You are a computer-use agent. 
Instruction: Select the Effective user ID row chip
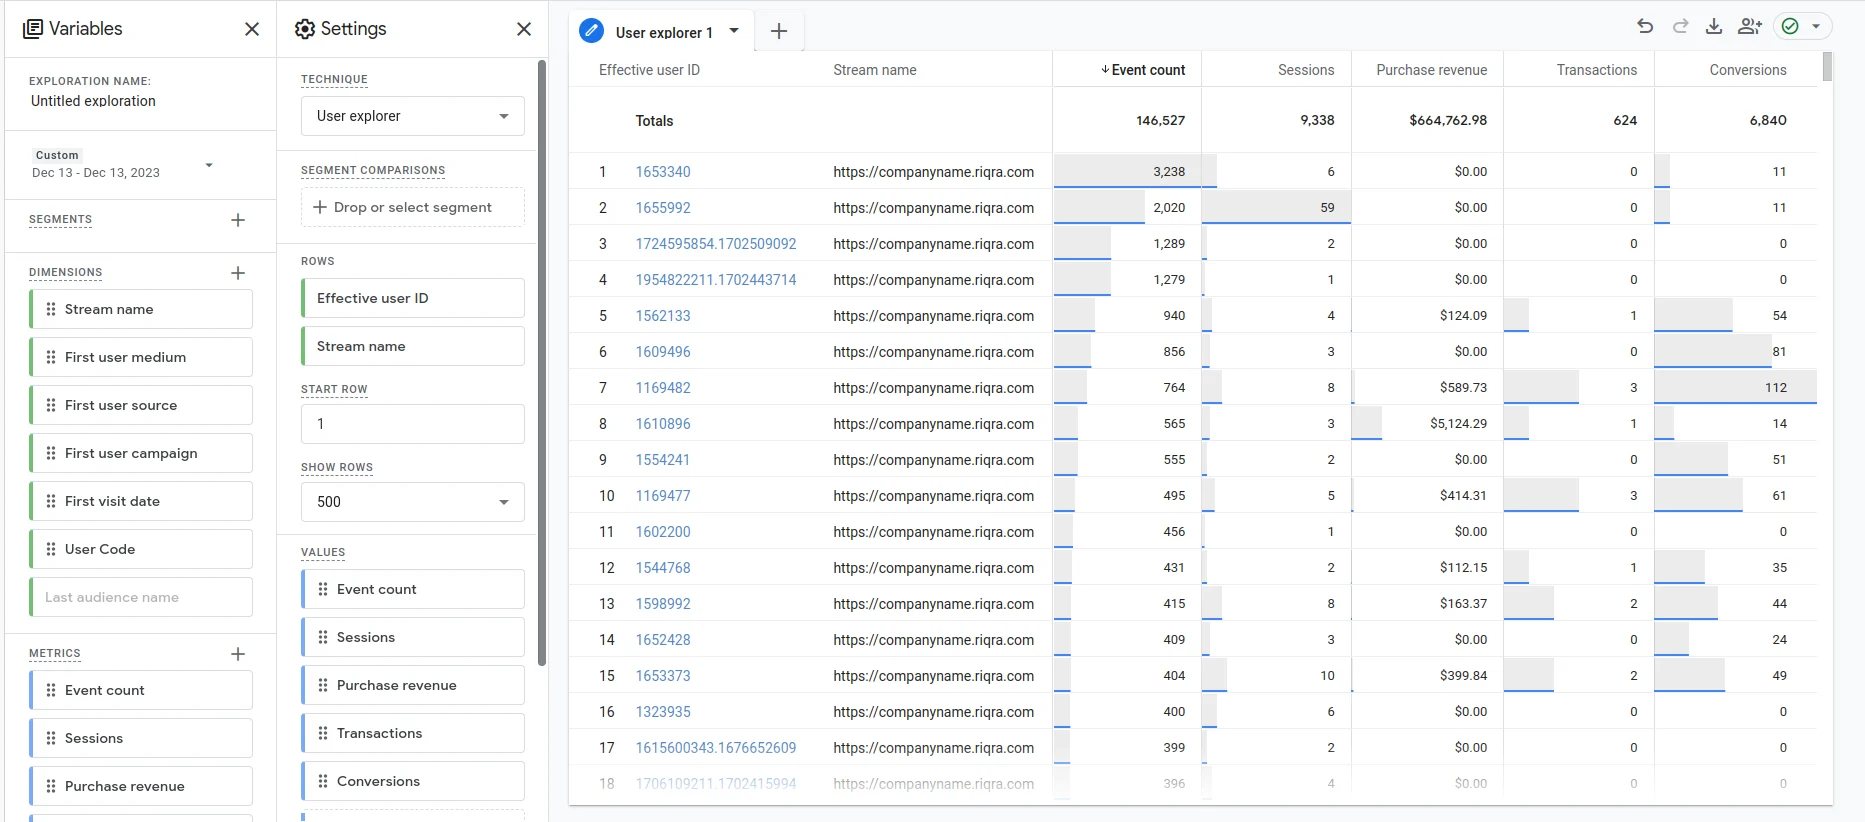click(x=413, y=298)
